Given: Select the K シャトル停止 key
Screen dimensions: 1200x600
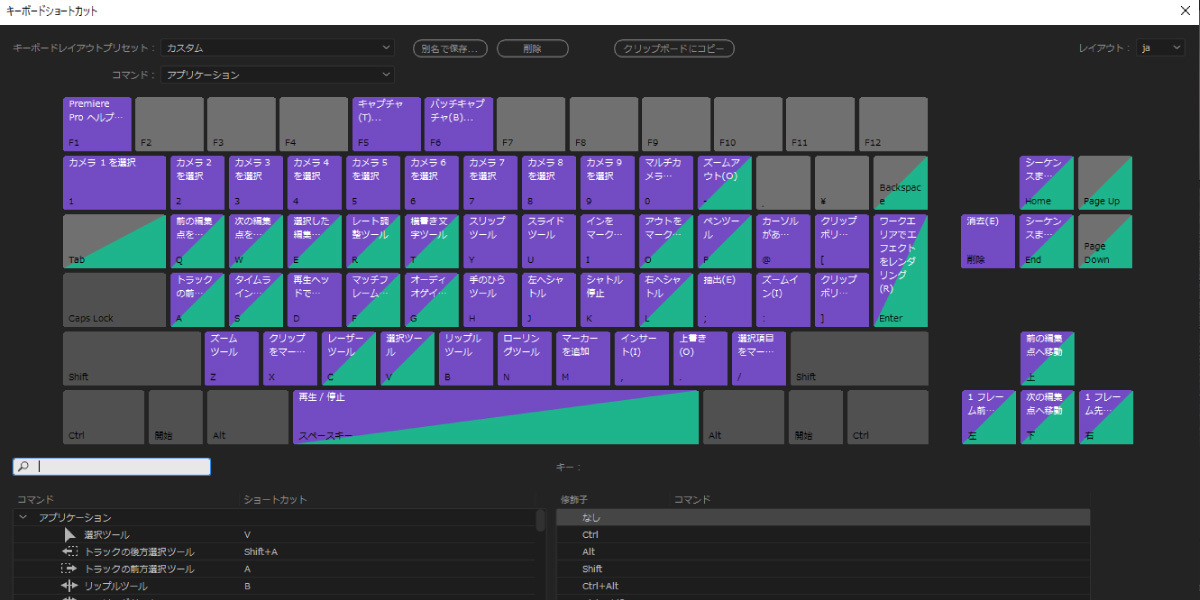Looking at the screenshot, I should (609, 299).
